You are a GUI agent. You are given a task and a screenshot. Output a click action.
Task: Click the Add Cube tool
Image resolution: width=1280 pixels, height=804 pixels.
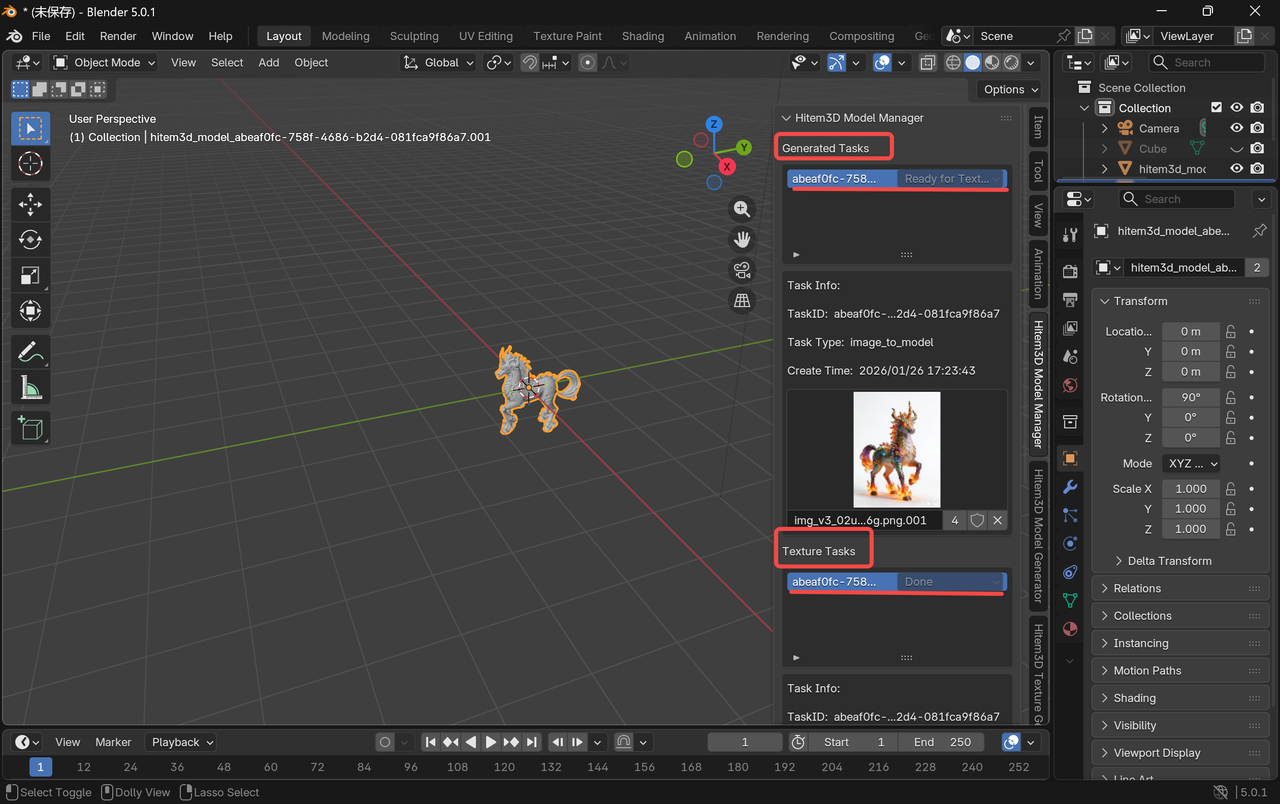[30, 428]
